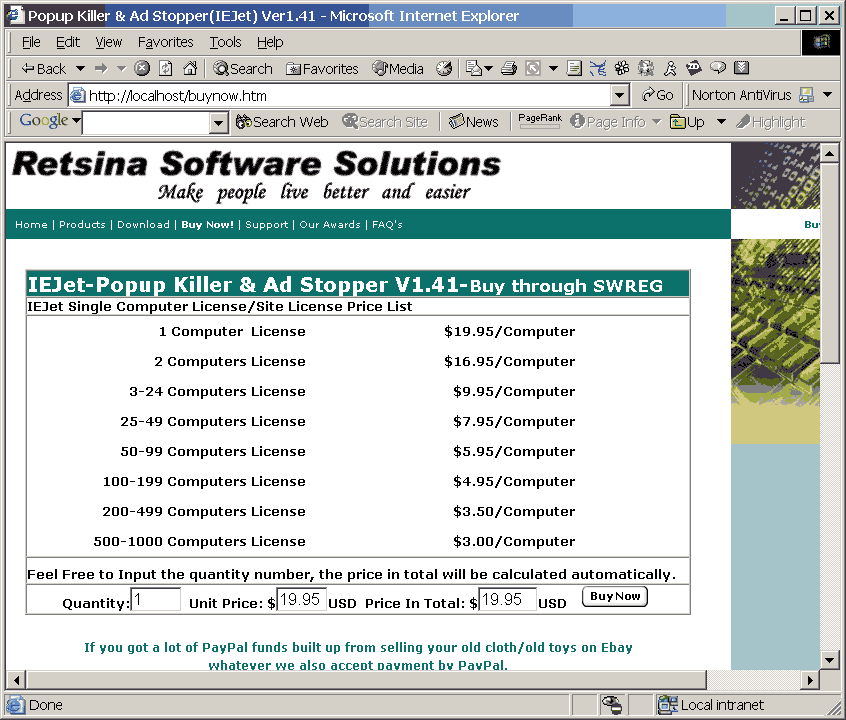Go to the Home page icon
Screen dimensions: 846x720
(190, 68)
